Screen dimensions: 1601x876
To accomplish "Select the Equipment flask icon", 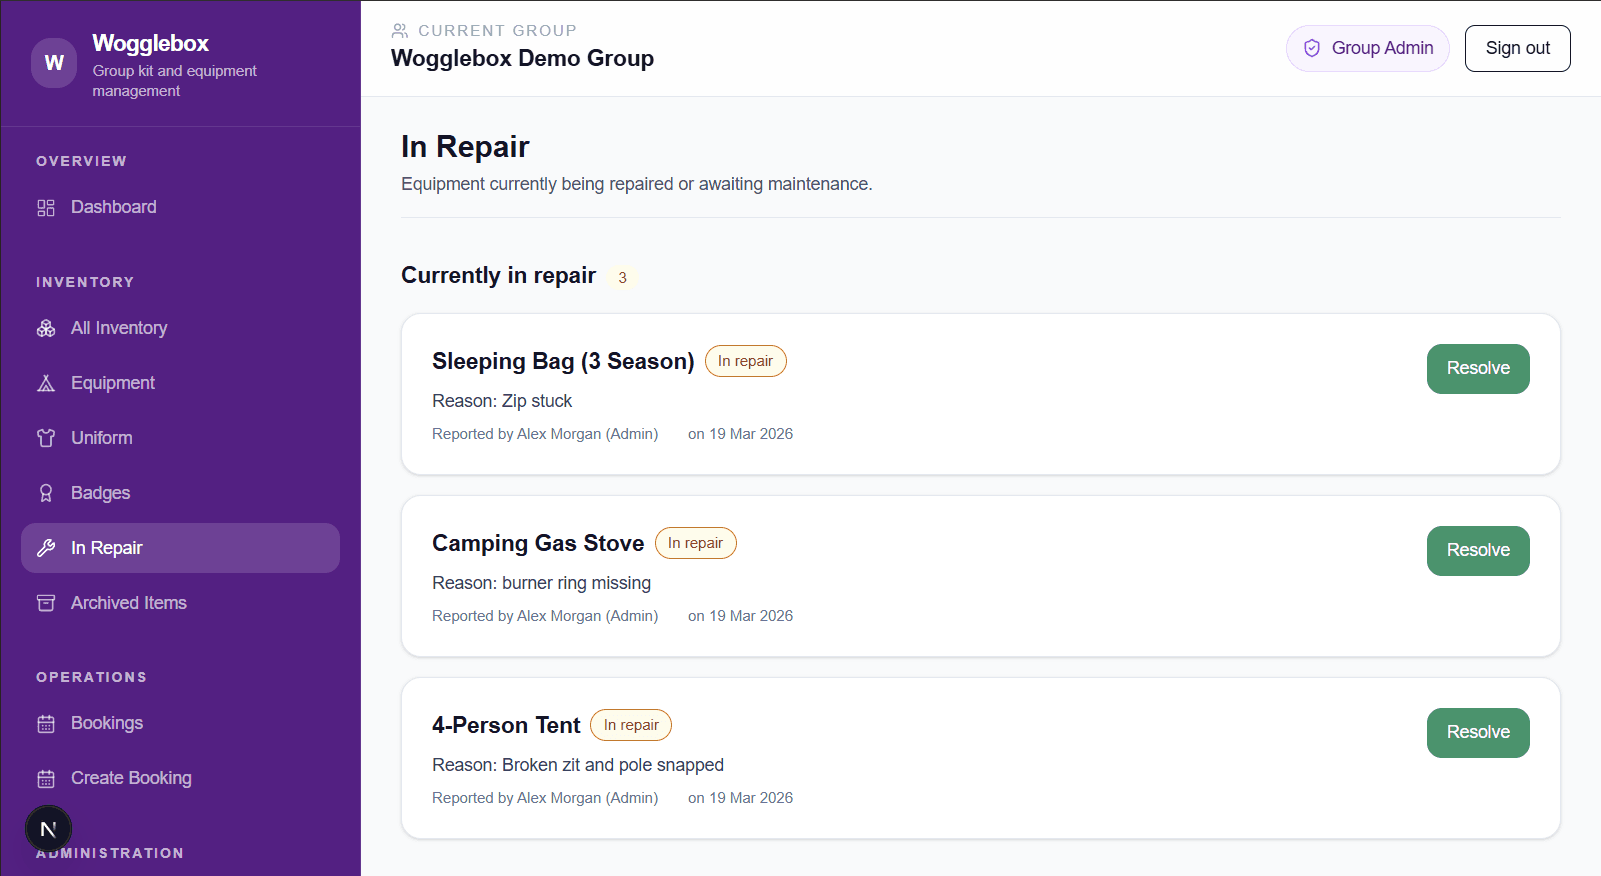I will (x=46, y=382).
